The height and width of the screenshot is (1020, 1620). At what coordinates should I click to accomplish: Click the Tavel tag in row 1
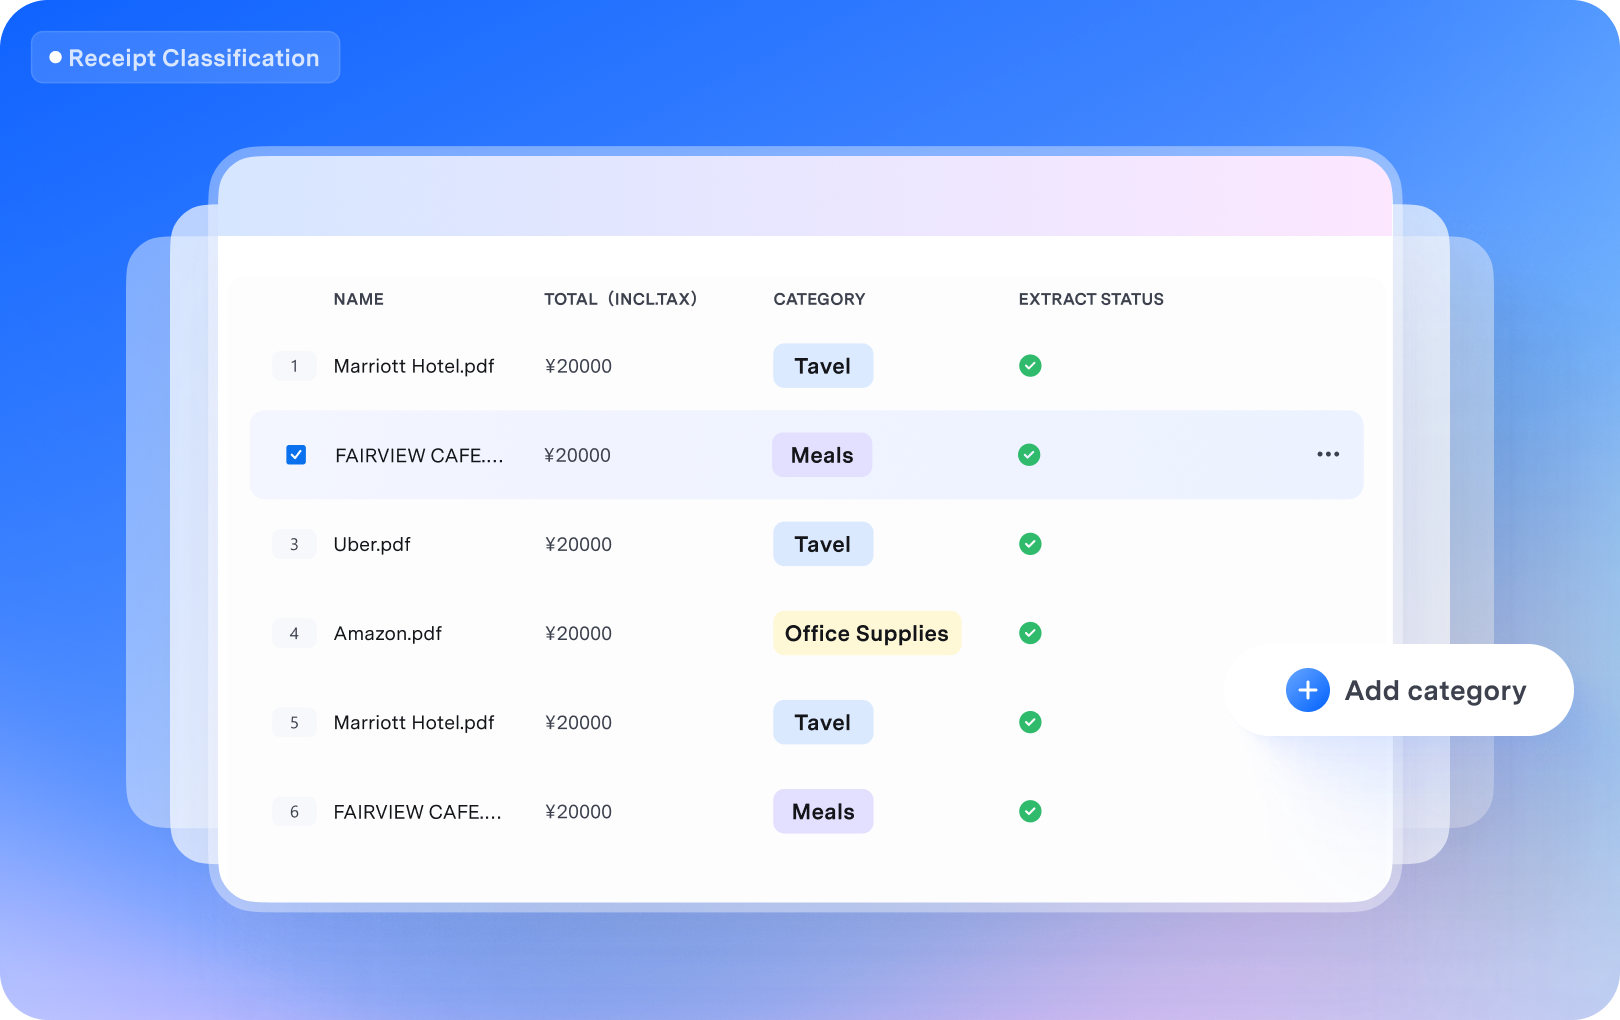(x=823, y=366)
